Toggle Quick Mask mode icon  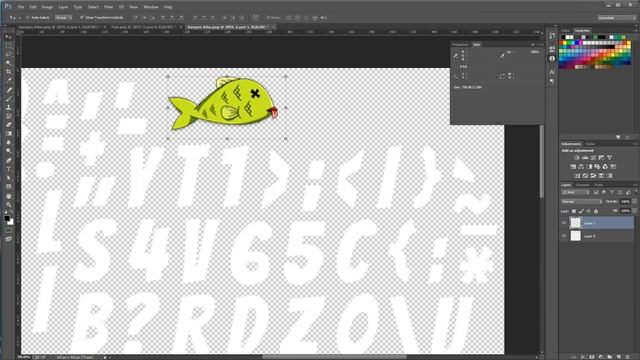tap(9, 230)
